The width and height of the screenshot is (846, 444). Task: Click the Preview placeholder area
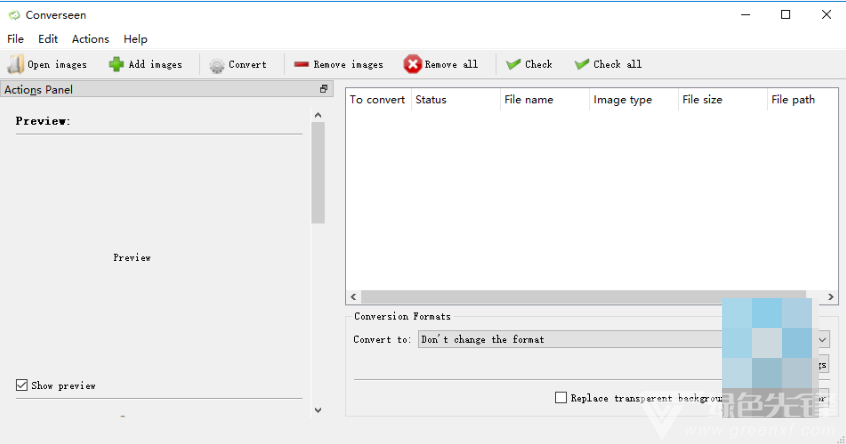132,258
